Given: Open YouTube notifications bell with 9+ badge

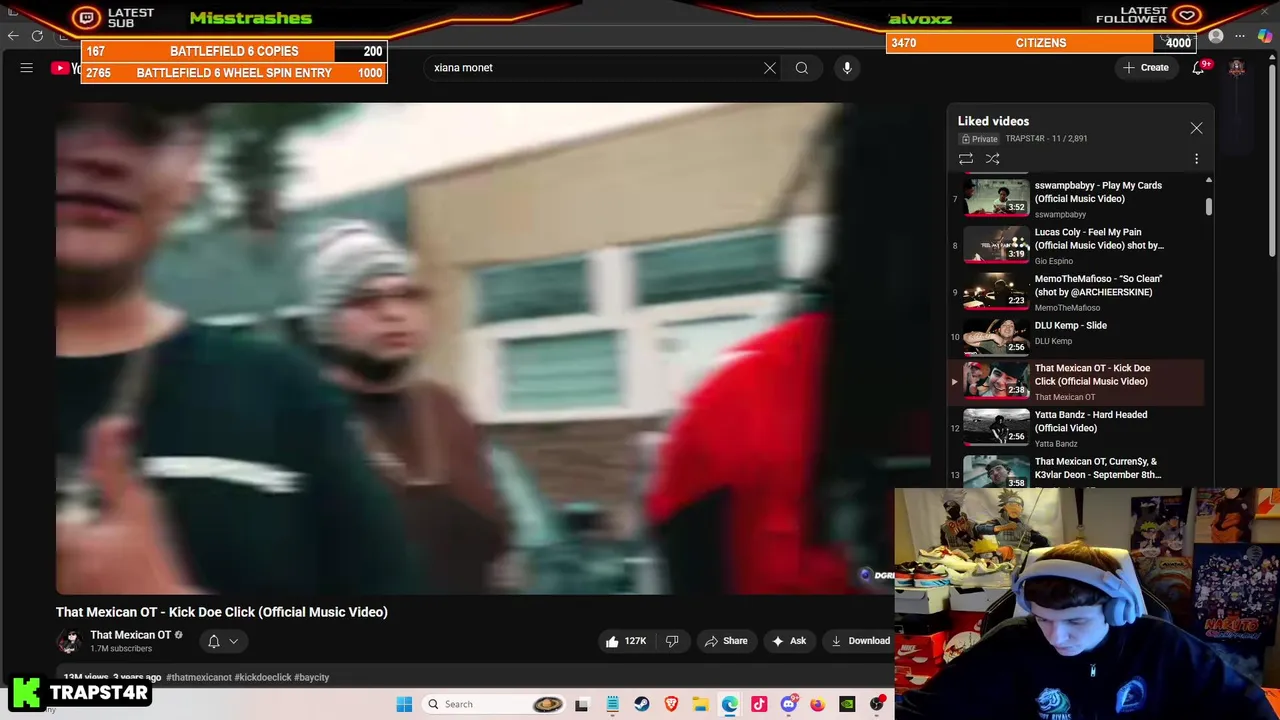Looking at the screenshot, I should [x=1198, y=68].
